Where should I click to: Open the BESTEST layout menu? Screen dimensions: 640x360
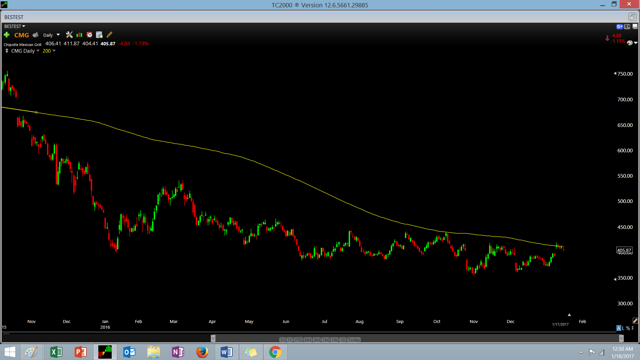click(x=14, y=26)
